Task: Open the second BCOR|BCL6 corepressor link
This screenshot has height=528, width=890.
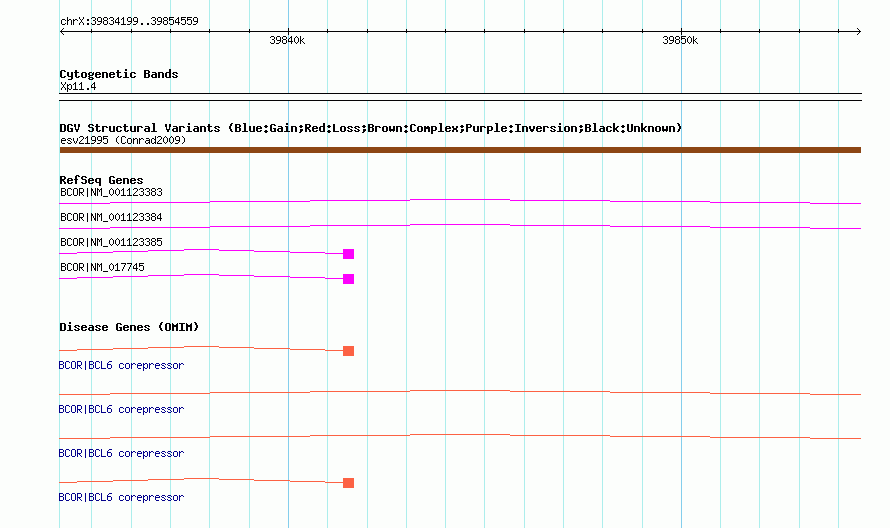Action: pyautogui.click(x=121, y=409)
